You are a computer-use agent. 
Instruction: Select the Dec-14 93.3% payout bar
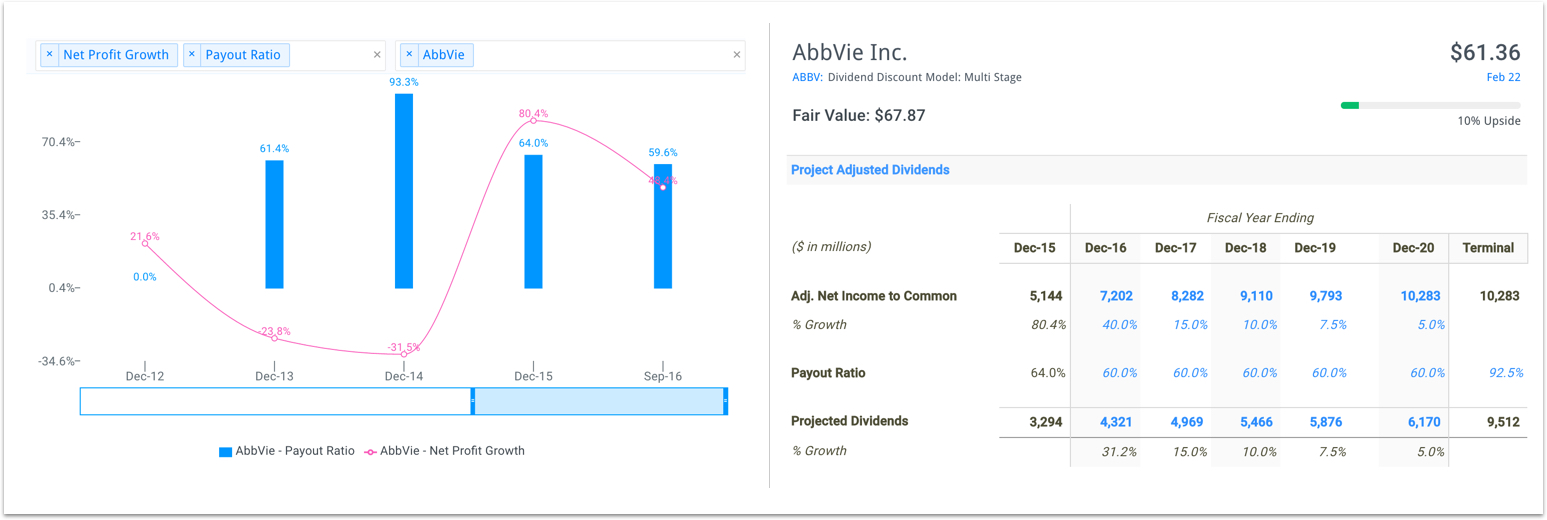click(x=404, y=191)
